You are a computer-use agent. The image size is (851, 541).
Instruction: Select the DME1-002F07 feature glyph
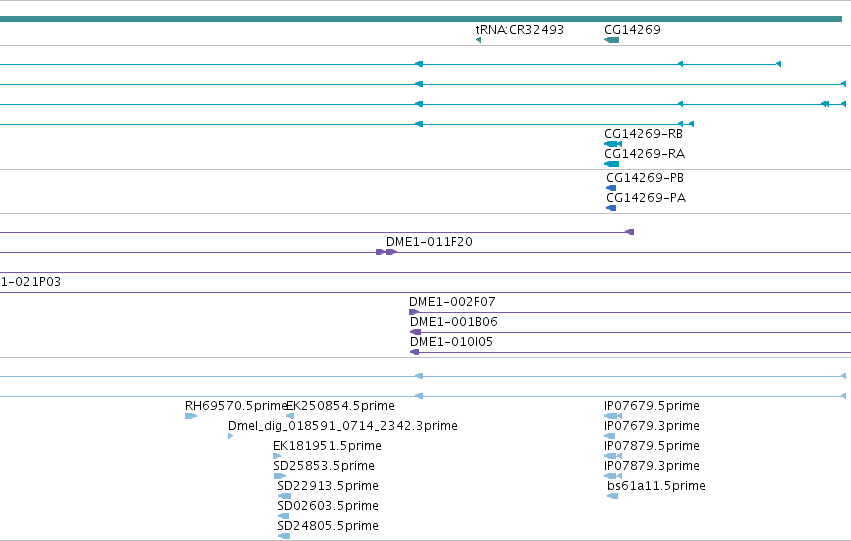(414, 312)
